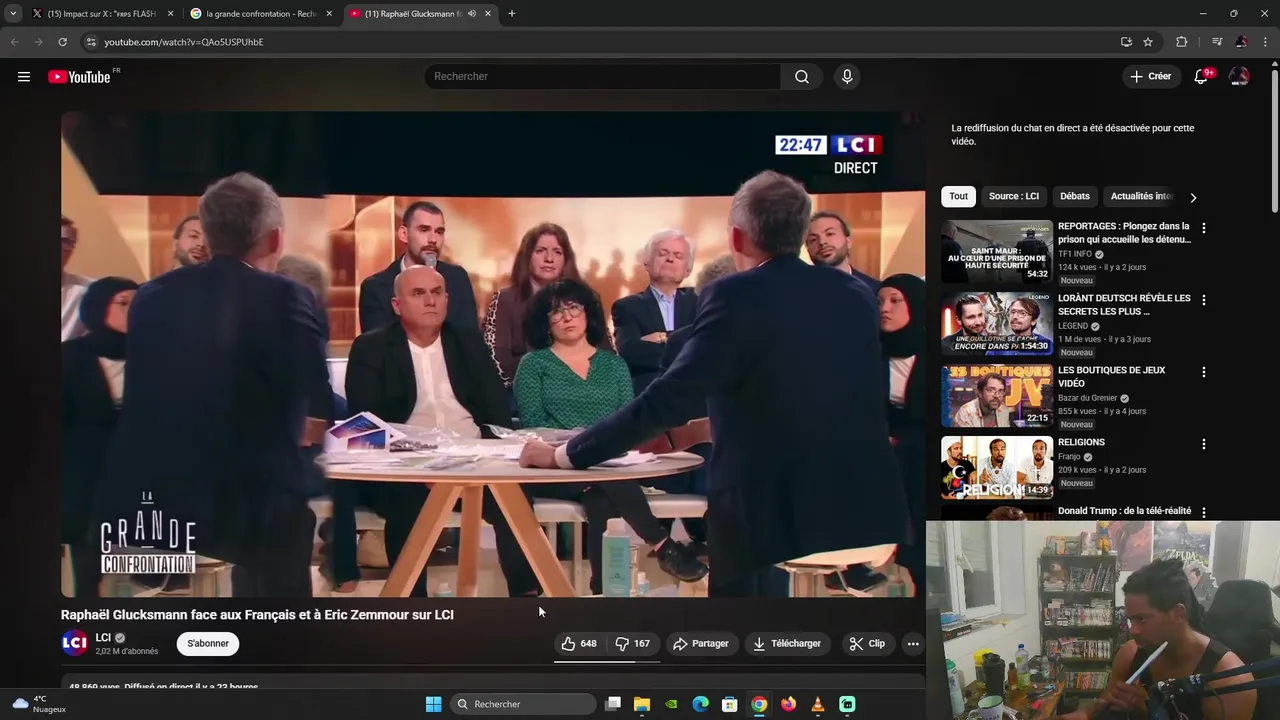The width and height of the screenshot is (1280, 720).
Task: Open options menu for RELIGIONS video
Action: [1204, 444]
